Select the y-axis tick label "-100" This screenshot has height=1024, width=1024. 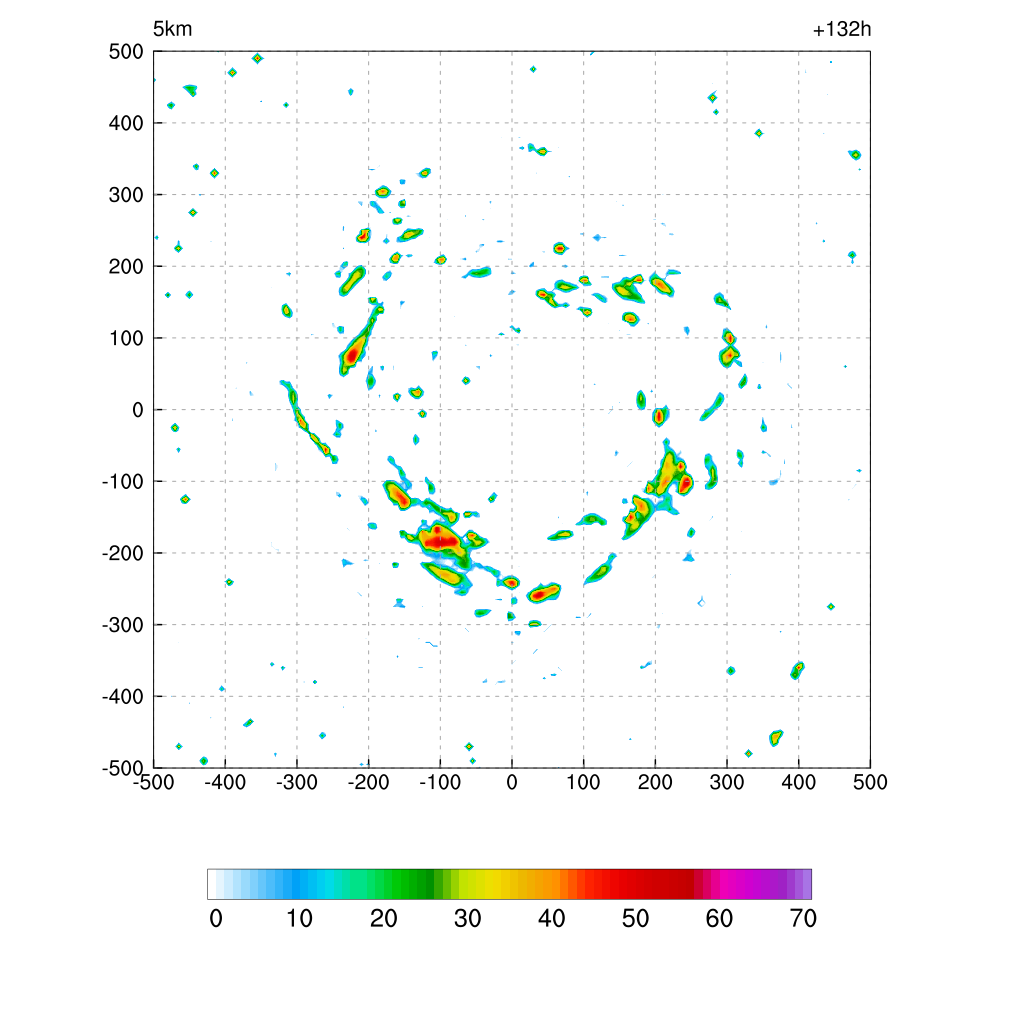click(x=123, y=481)
